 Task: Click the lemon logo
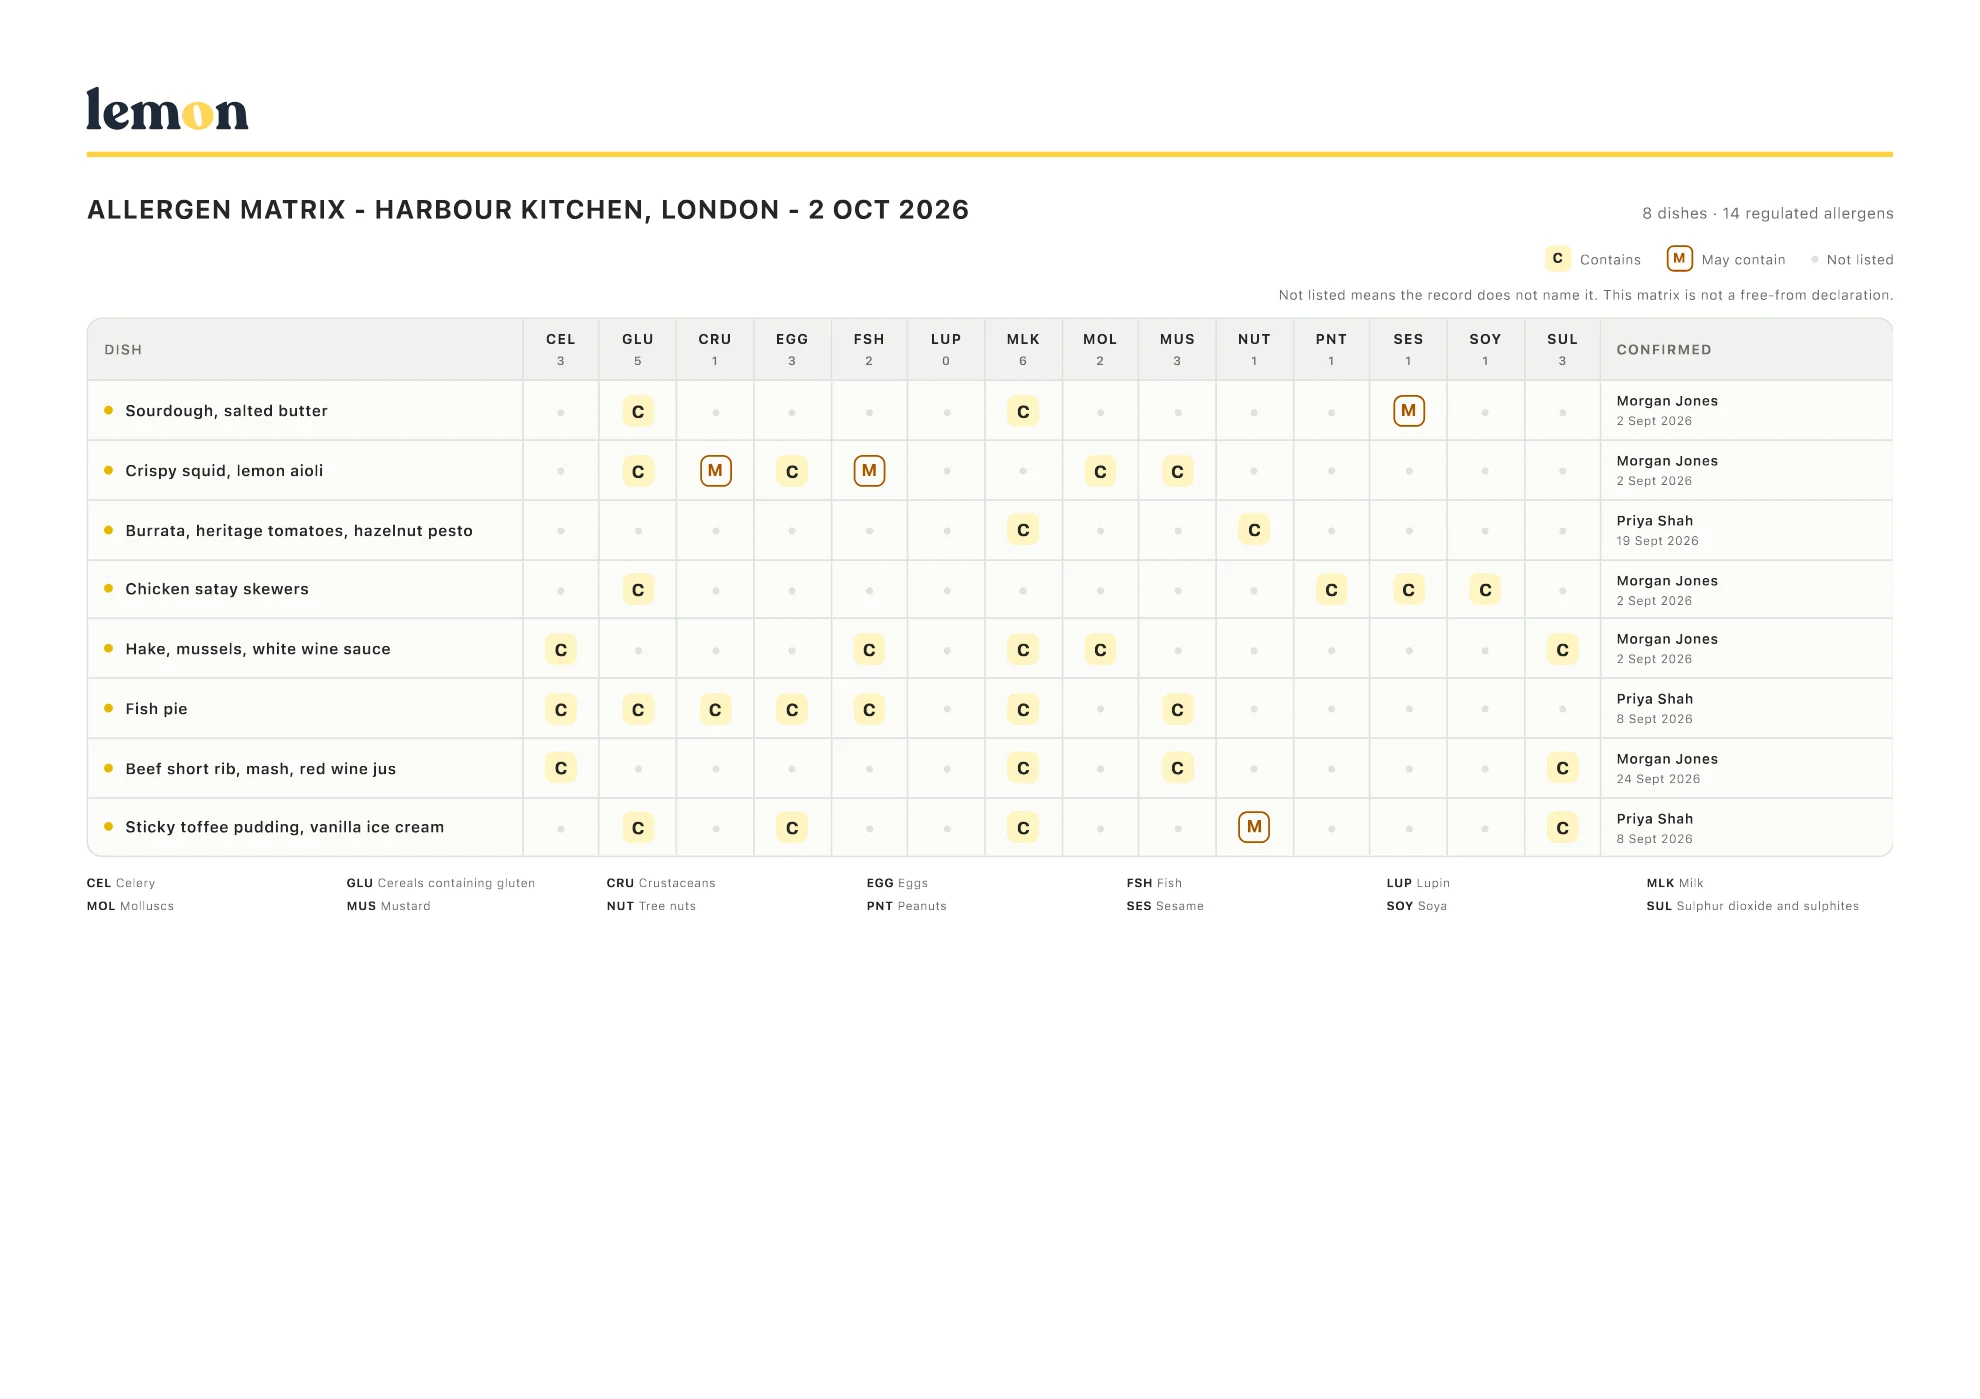(167, 109)
